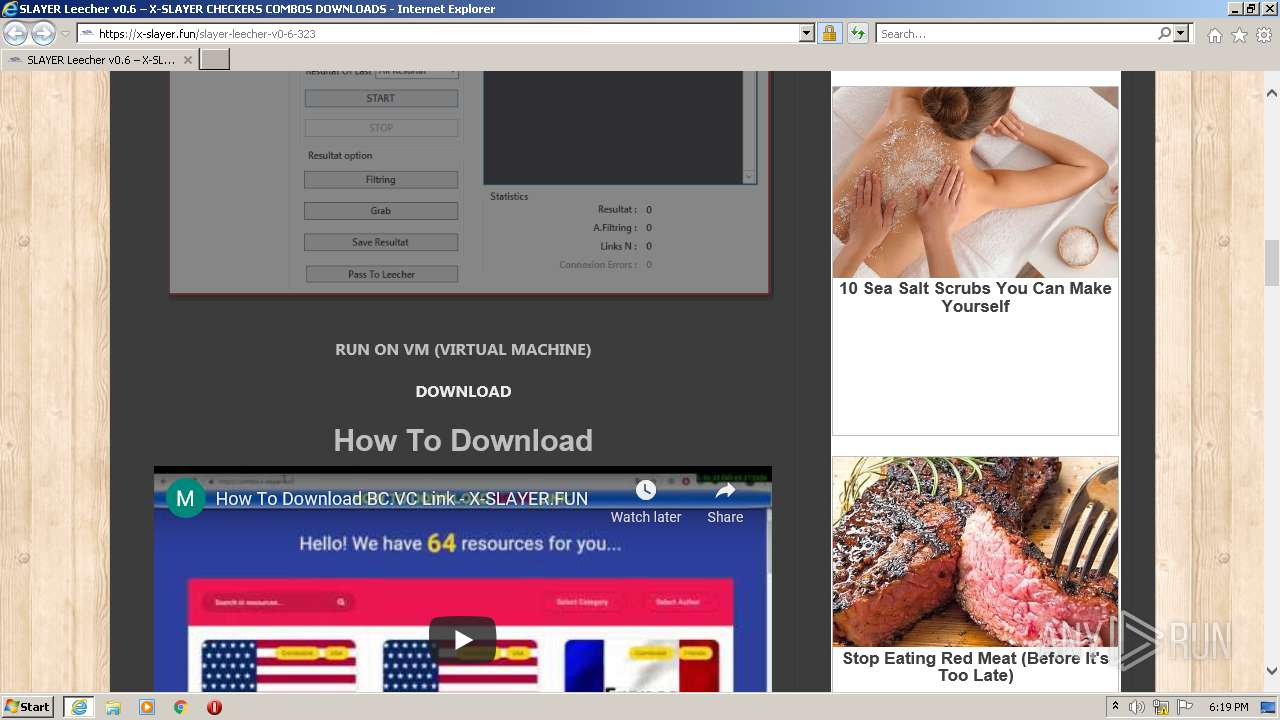The height and width of the screenshot is (720, 1280).
Task: Click Stop Eating Red Meat ad headline
Action: coord(975,667)
